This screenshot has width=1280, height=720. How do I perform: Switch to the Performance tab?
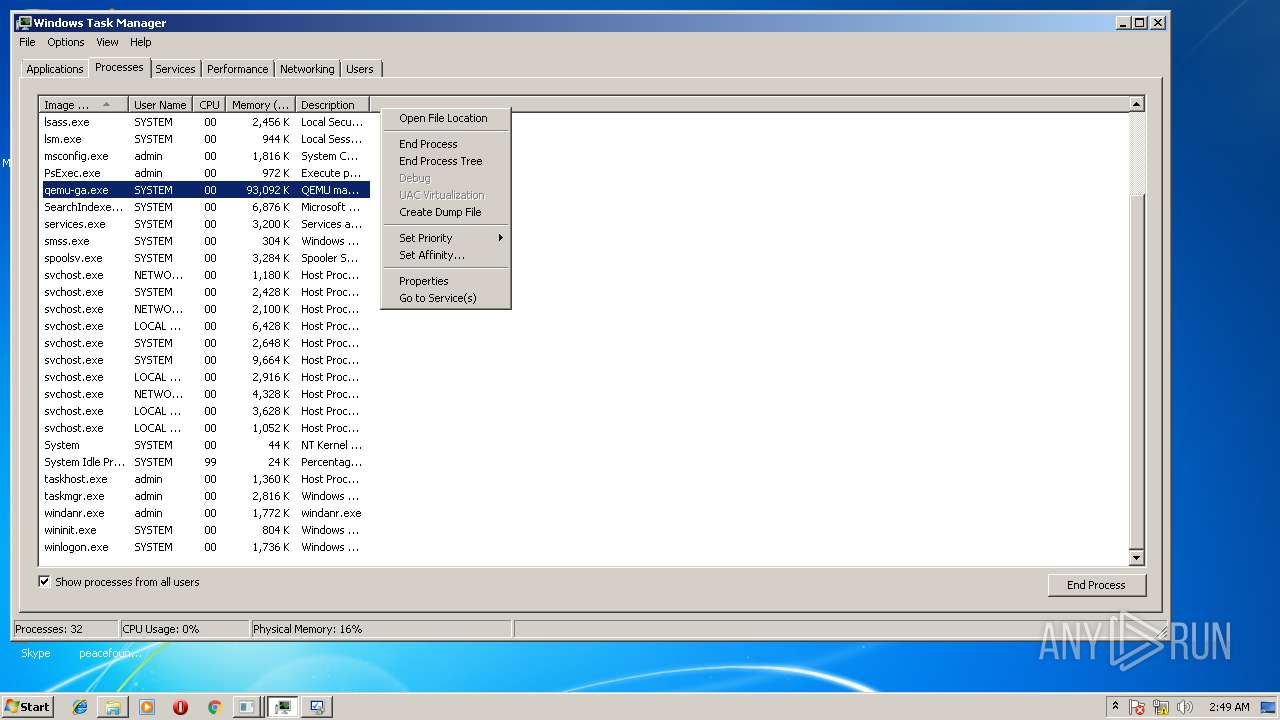point(238,69)
